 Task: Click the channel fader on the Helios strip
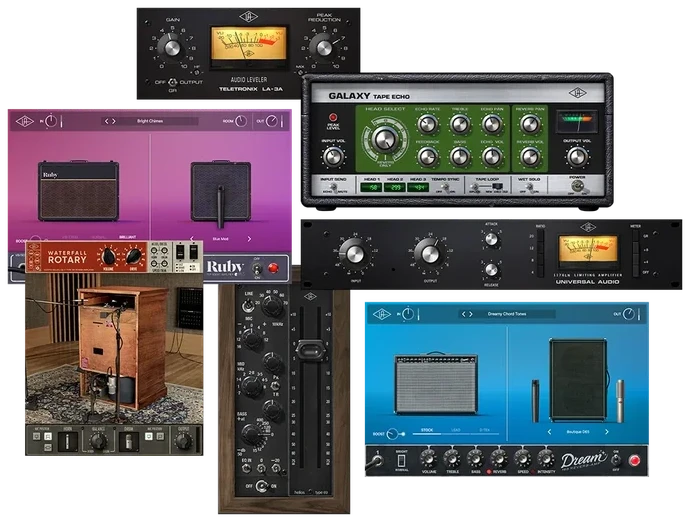[311, 351]
